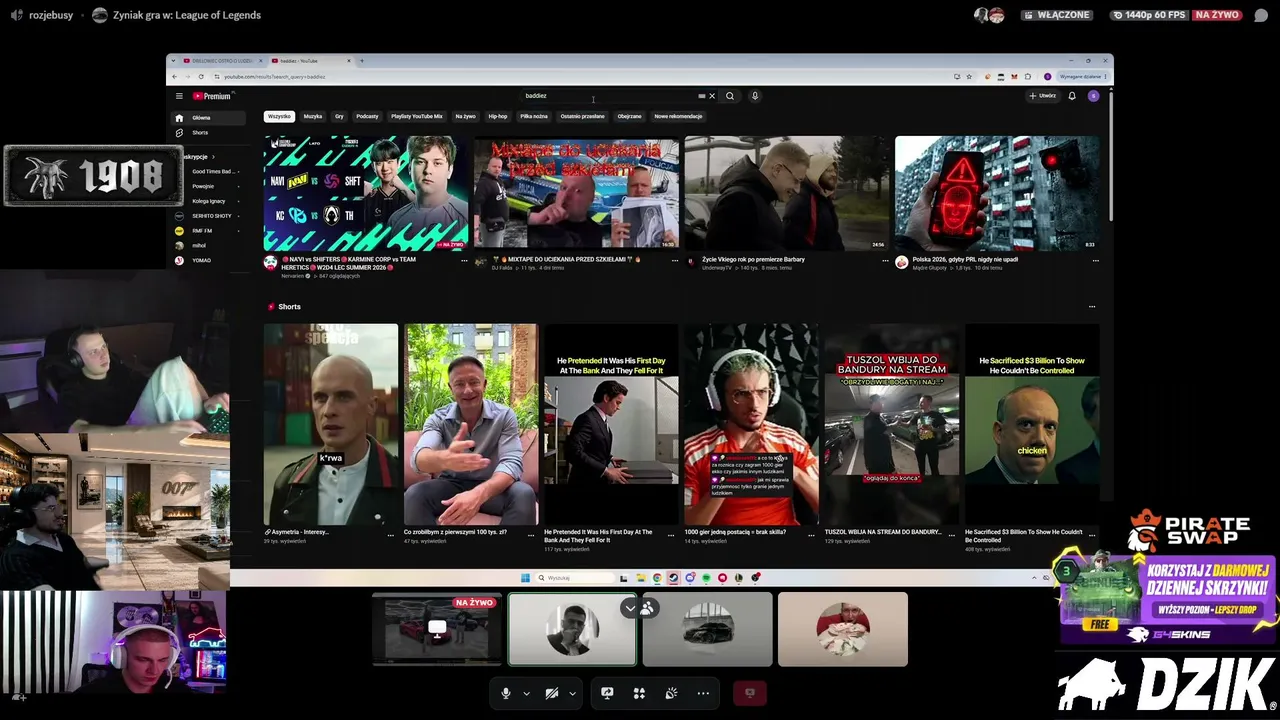The image size is (1280, 720).
Task: Select the Muzyka filter chip
Action: [313, 116]
